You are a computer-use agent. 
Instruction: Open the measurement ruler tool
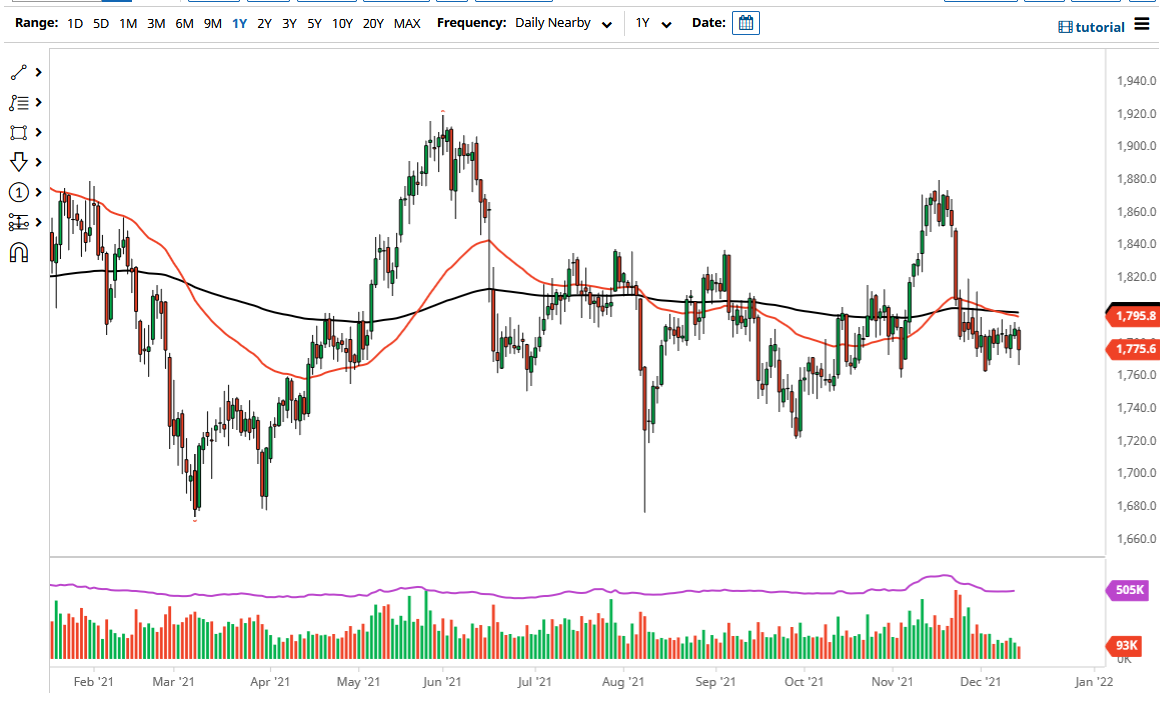(19, 222)
